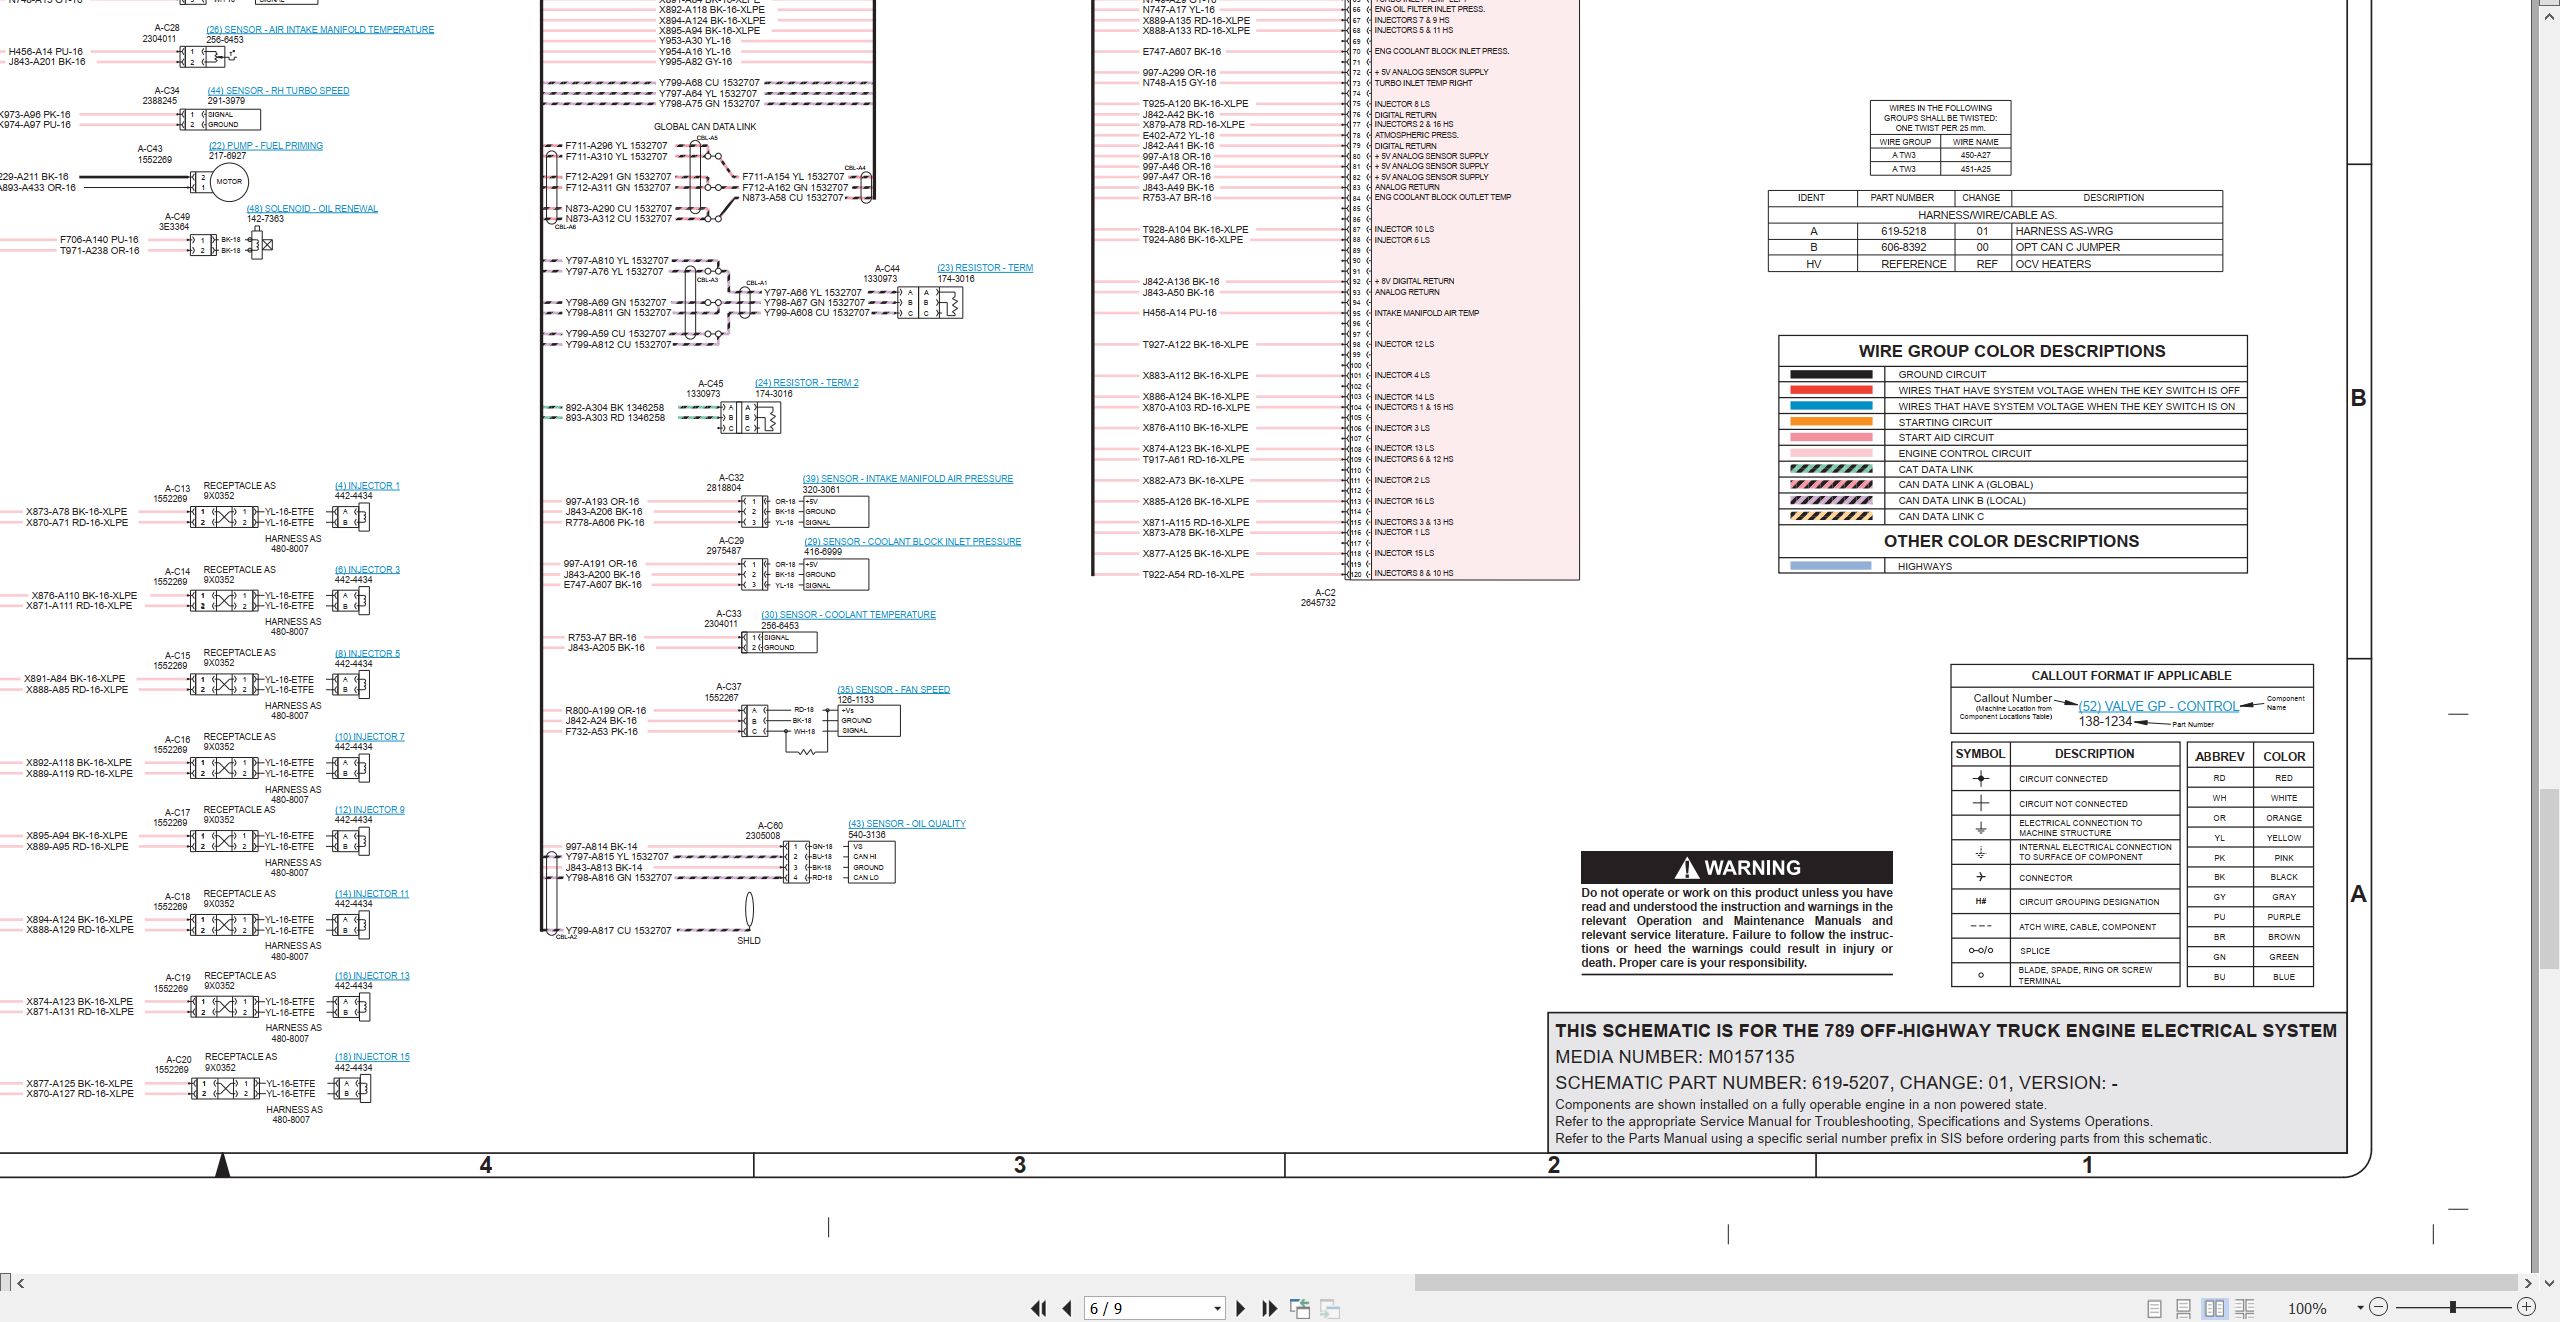
Task: Follow the Sensor - Coolant Temperature link
Action: click(849, 615)
